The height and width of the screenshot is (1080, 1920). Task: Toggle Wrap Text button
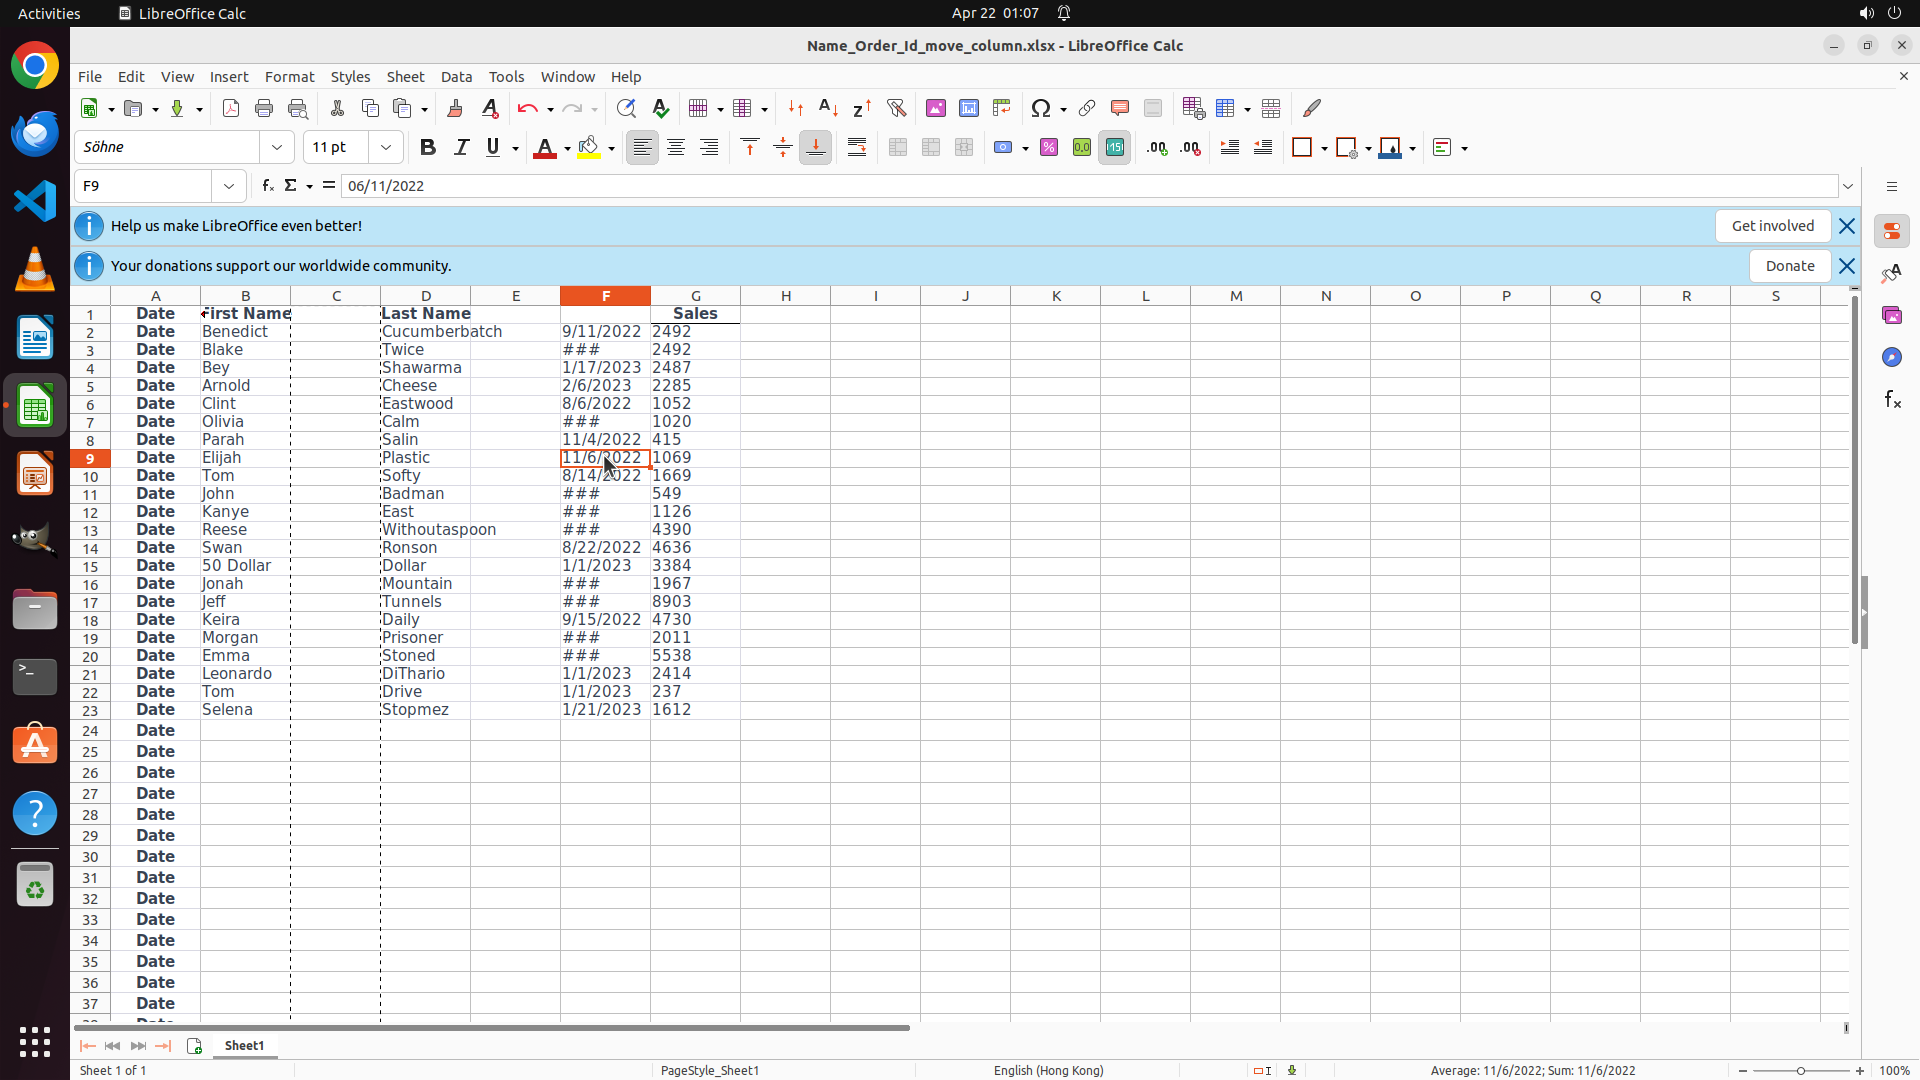point(857,148)
